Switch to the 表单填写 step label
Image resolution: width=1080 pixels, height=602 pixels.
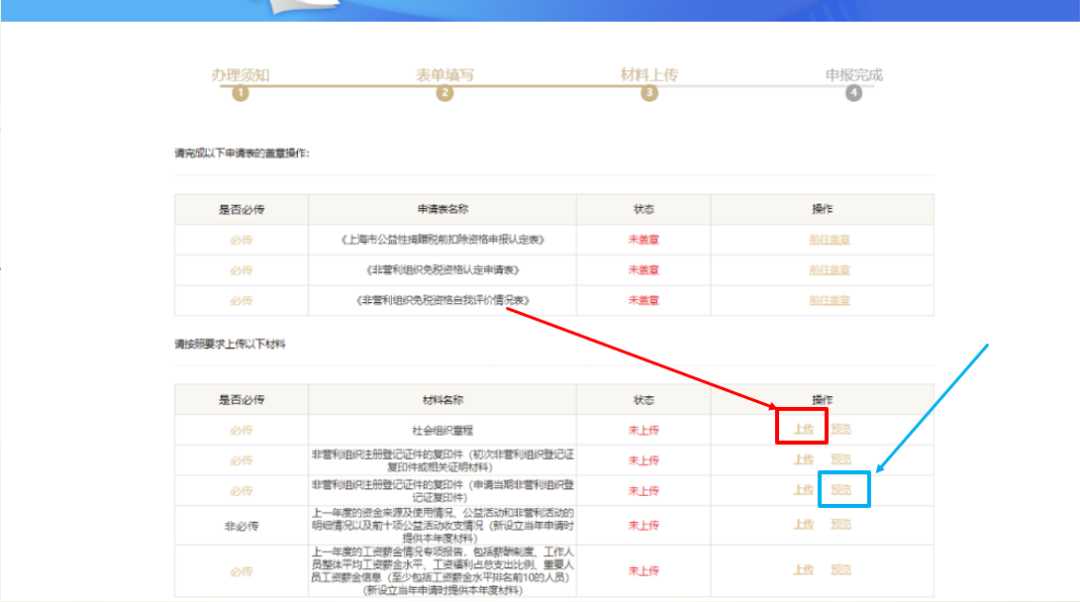pyautogui.click(x=445, y=75)
